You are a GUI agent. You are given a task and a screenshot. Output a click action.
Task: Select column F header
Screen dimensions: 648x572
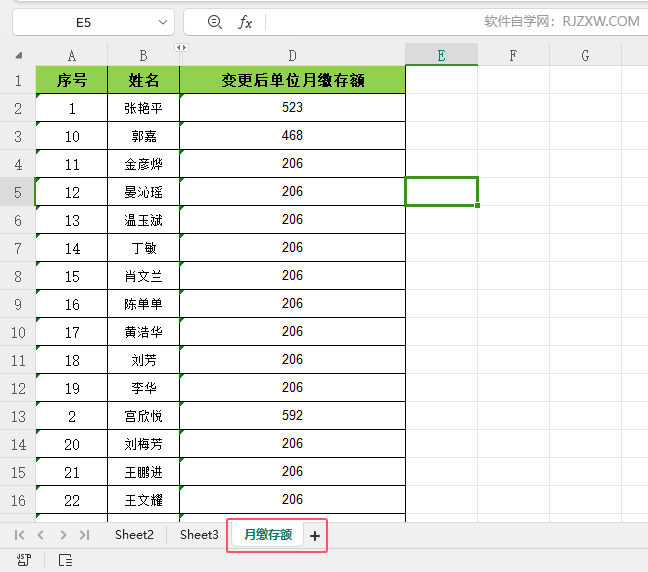513,55
